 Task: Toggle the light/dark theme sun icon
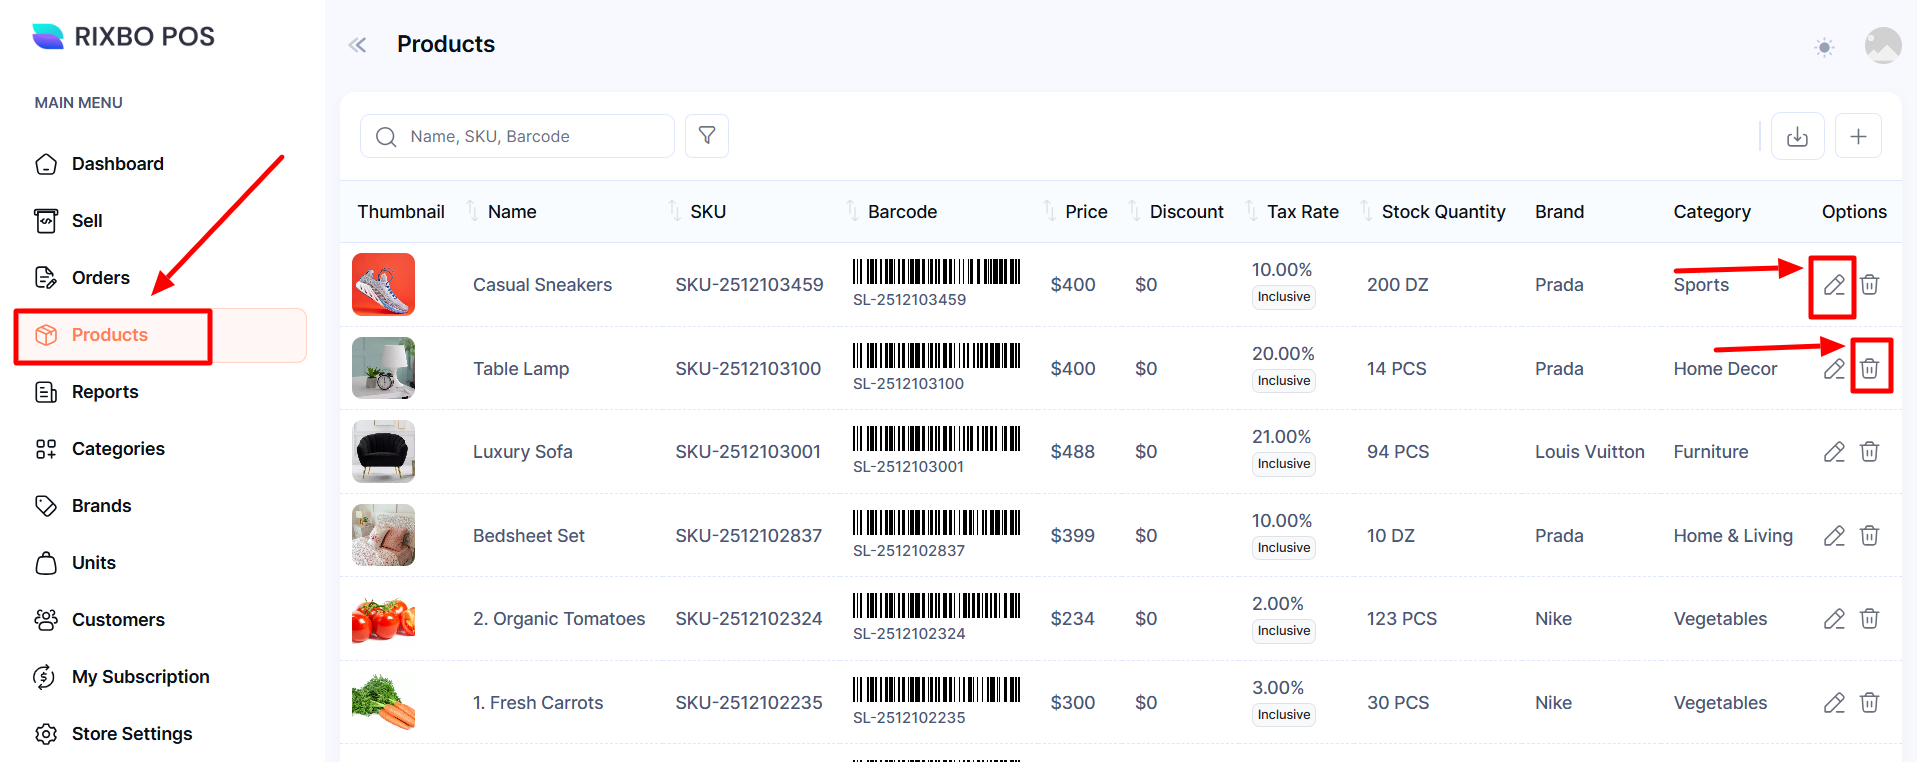[1824, 47]
